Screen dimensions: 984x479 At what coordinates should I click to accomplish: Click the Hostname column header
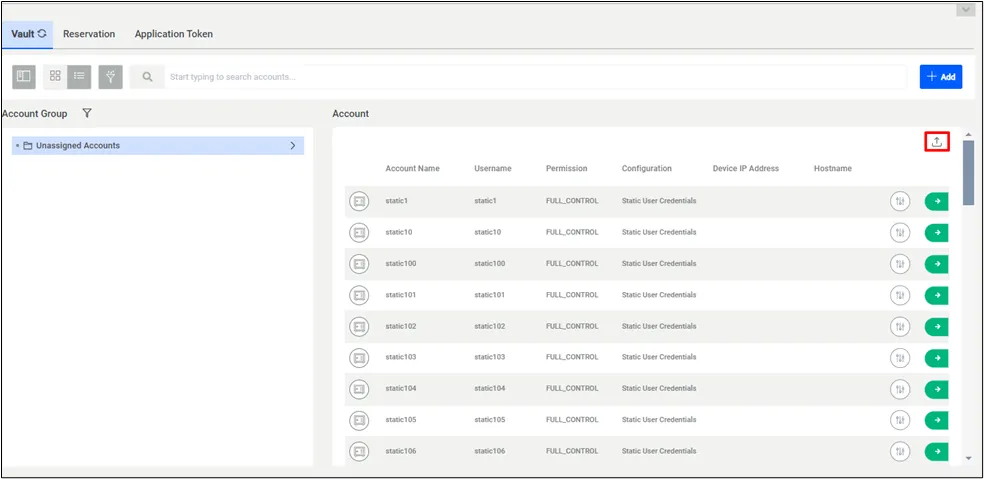point(833,168)
